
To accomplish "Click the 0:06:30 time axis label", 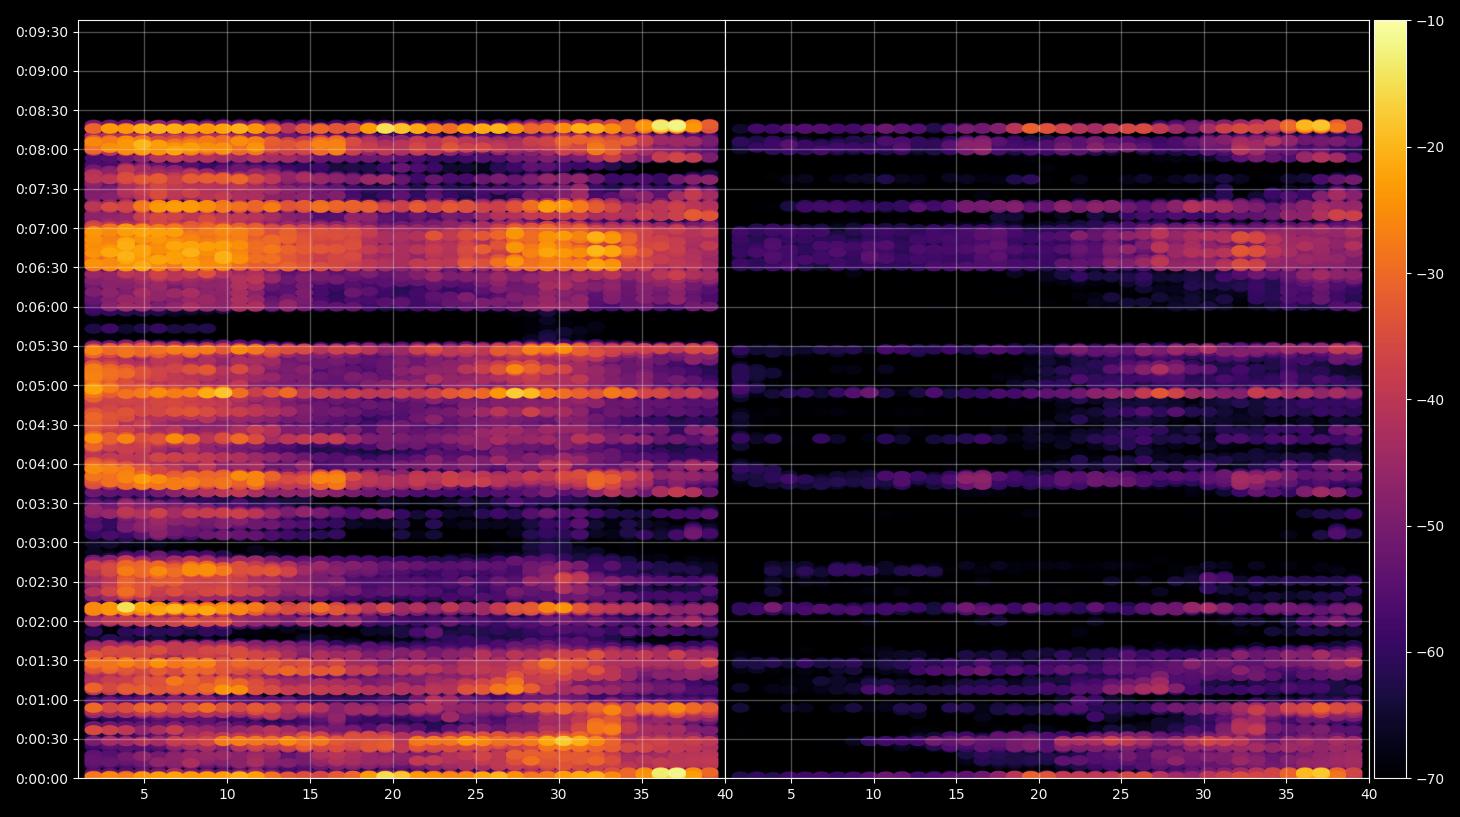I will (x=42, y=268).
